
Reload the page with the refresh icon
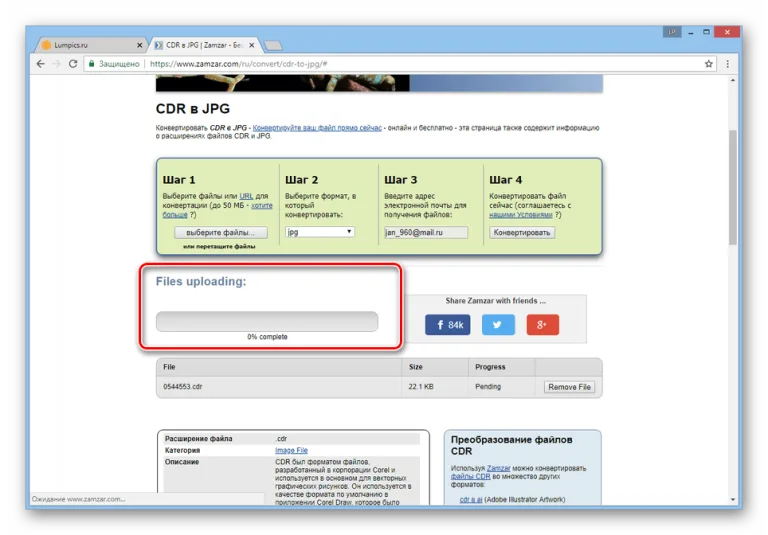tap(73, 64)
